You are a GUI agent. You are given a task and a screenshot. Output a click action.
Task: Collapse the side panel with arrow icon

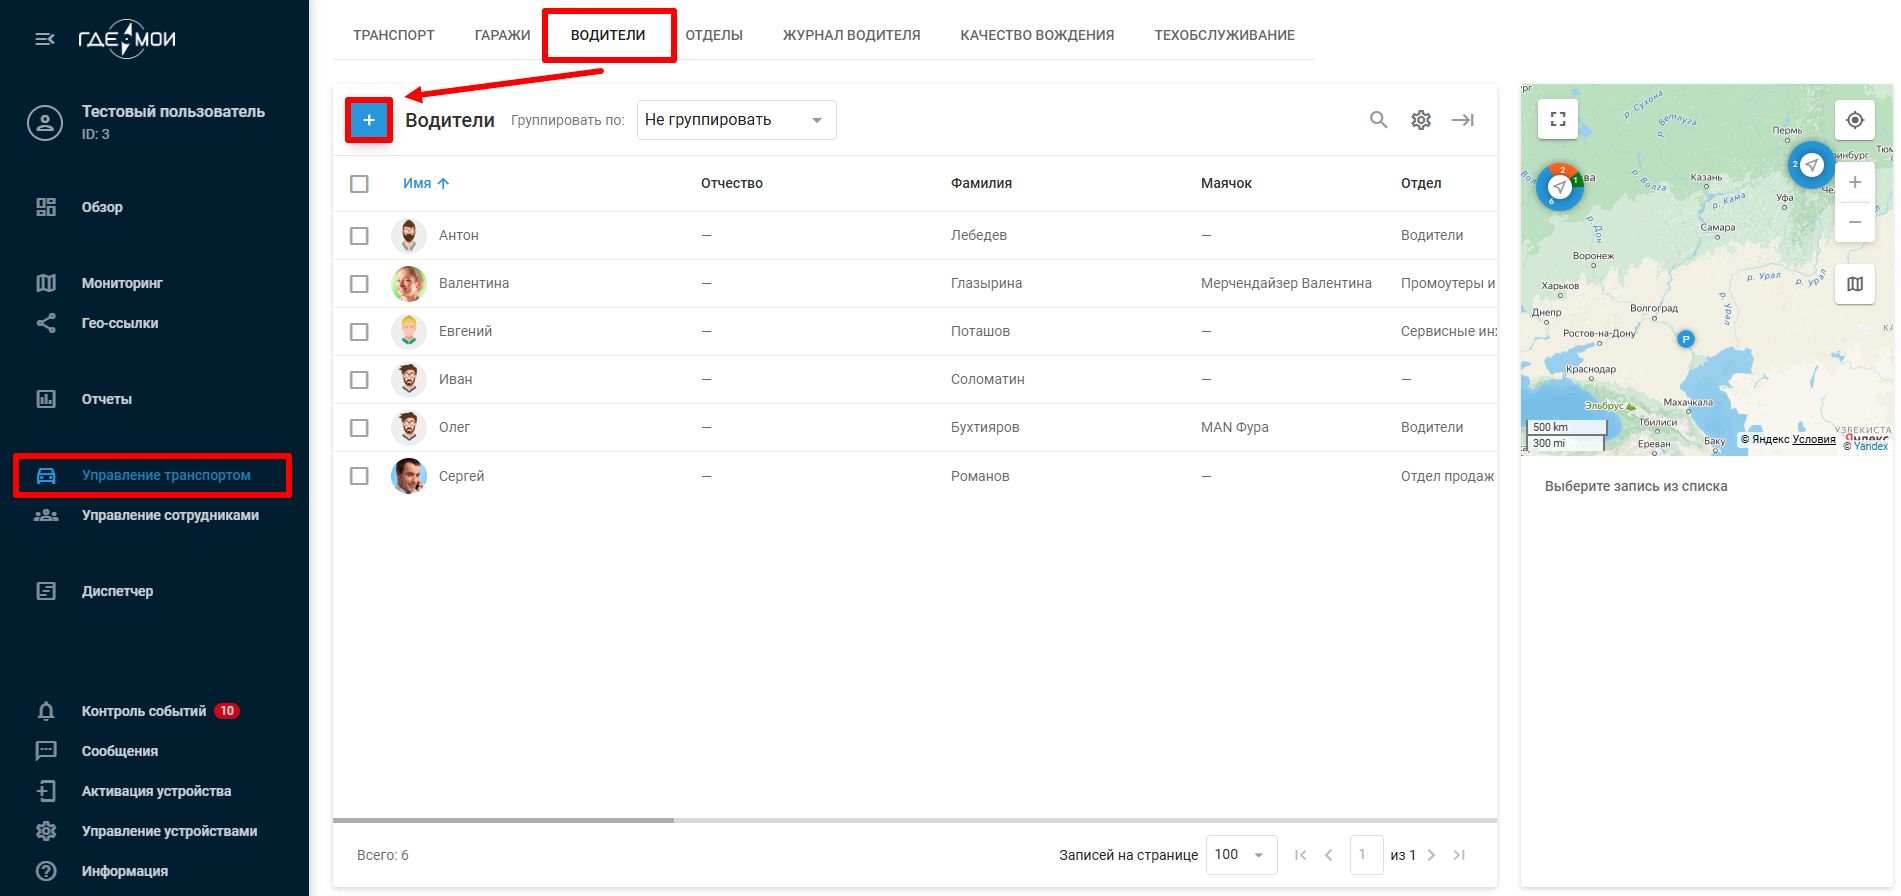1463,120
